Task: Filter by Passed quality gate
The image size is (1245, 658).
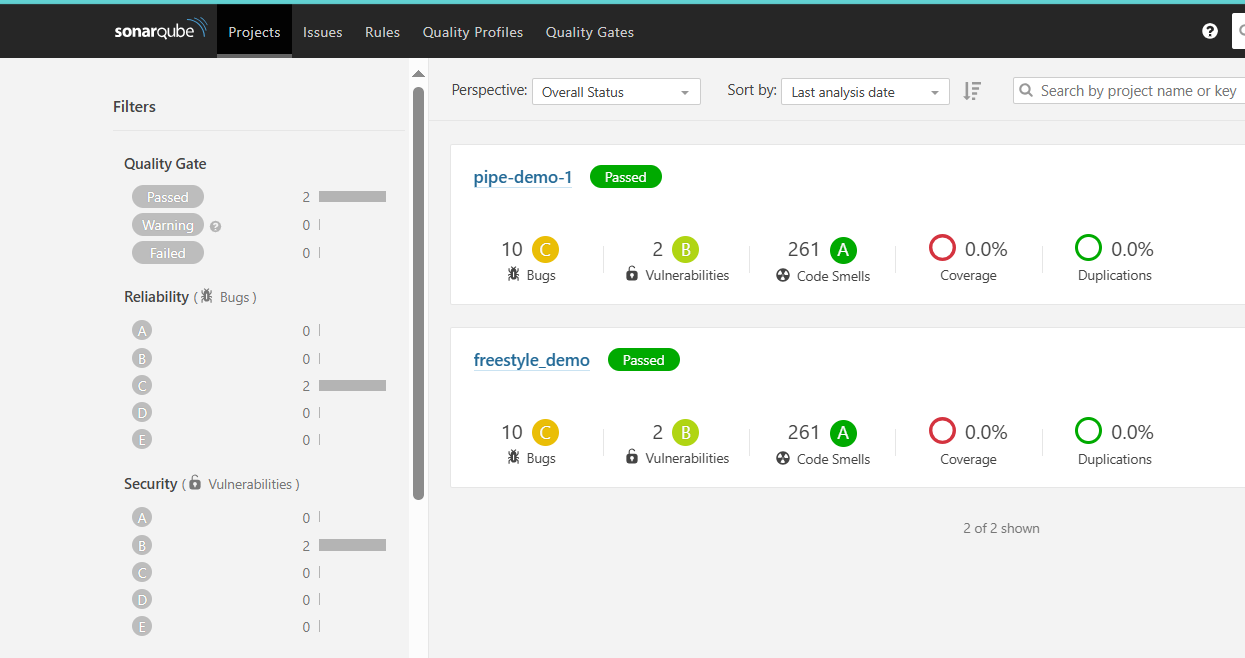Action: [167, 197]
